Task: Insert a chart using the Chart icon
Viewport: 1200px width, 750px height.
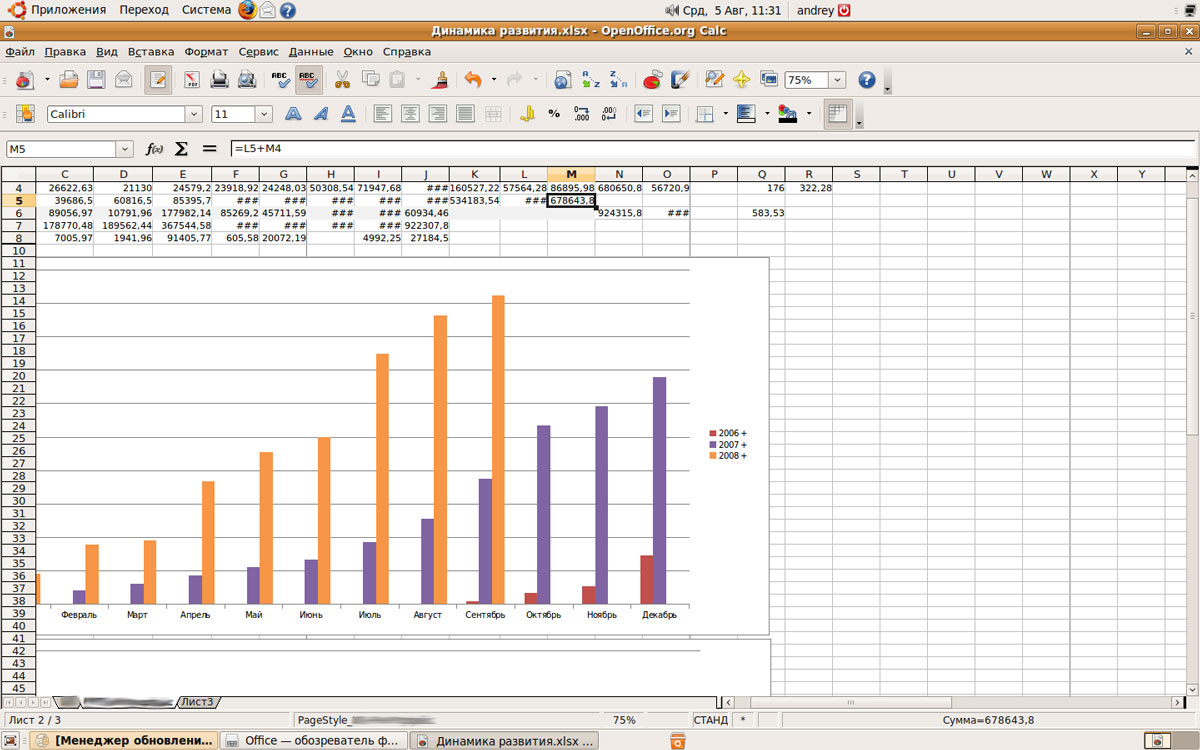Action: [652, 80]
